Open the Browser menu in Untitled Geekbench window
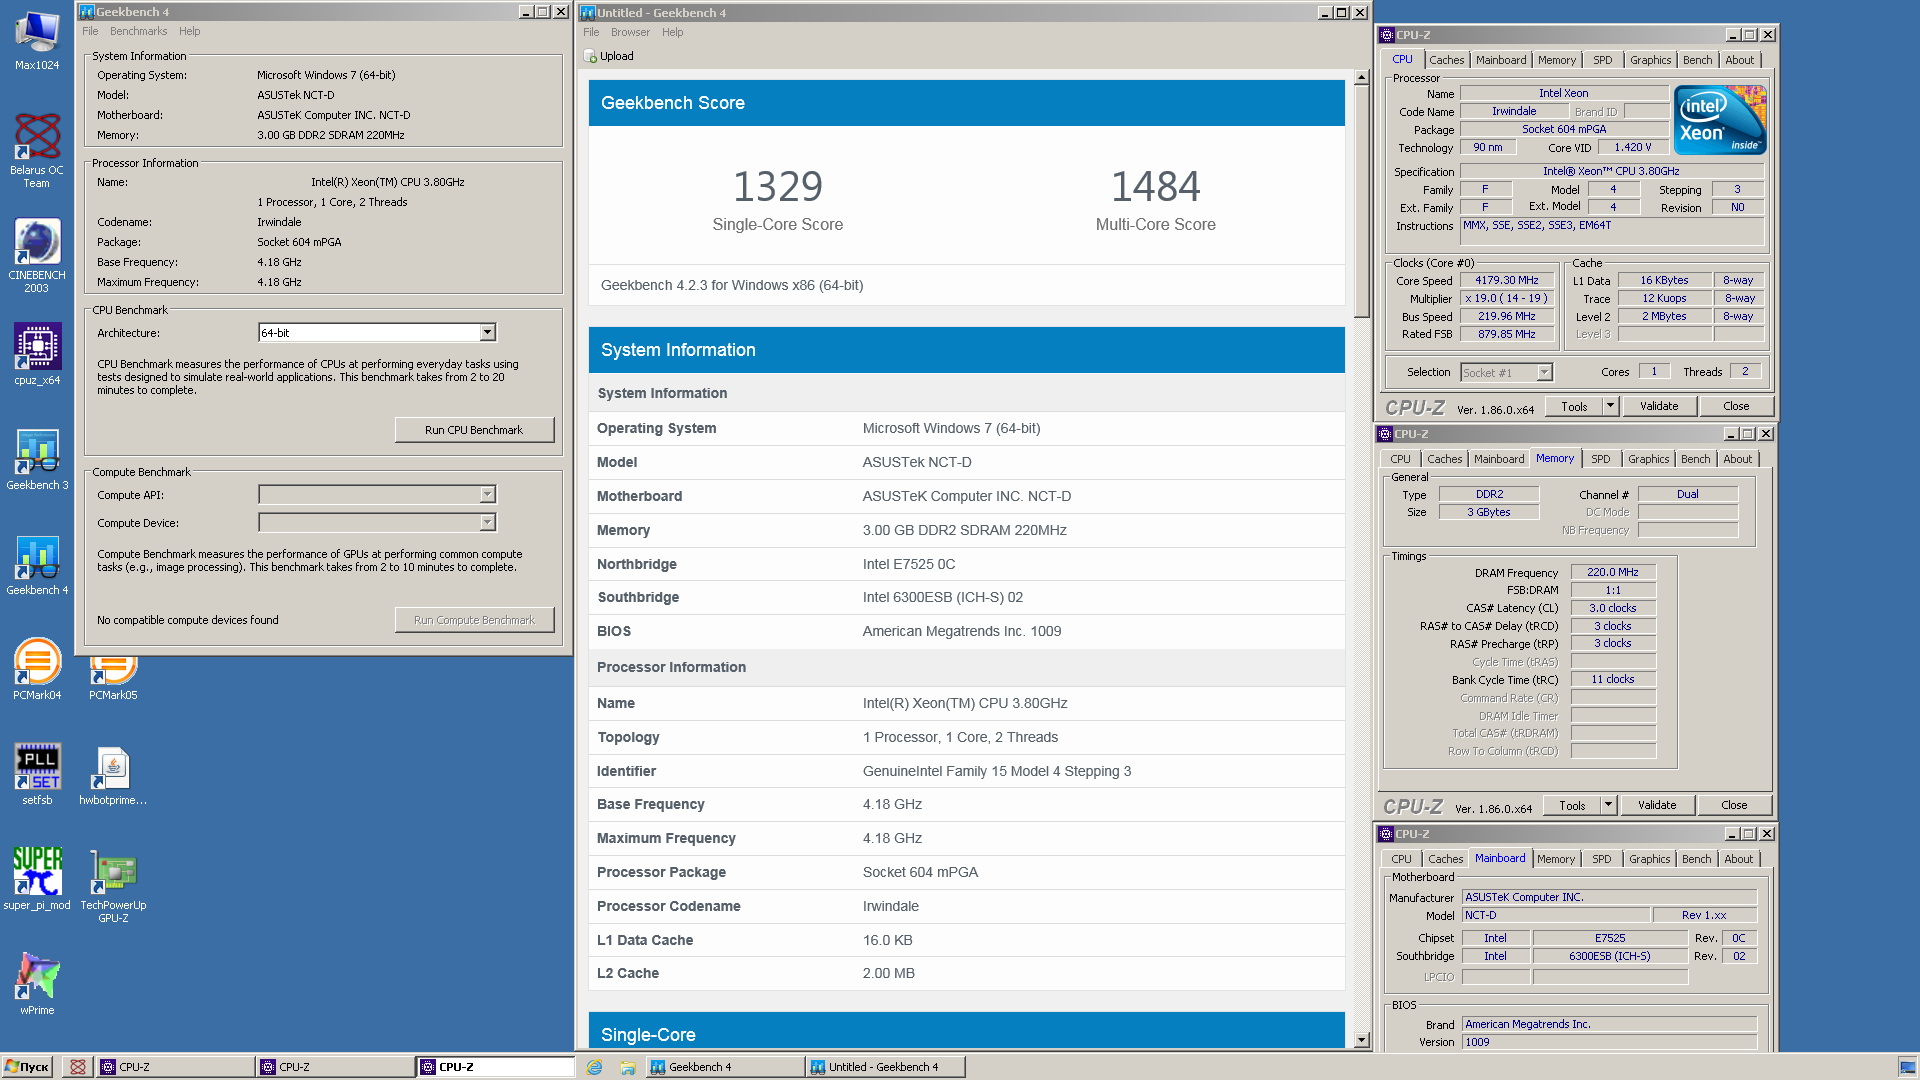This screenshot has width=1920, height=1080. [630, 32]
